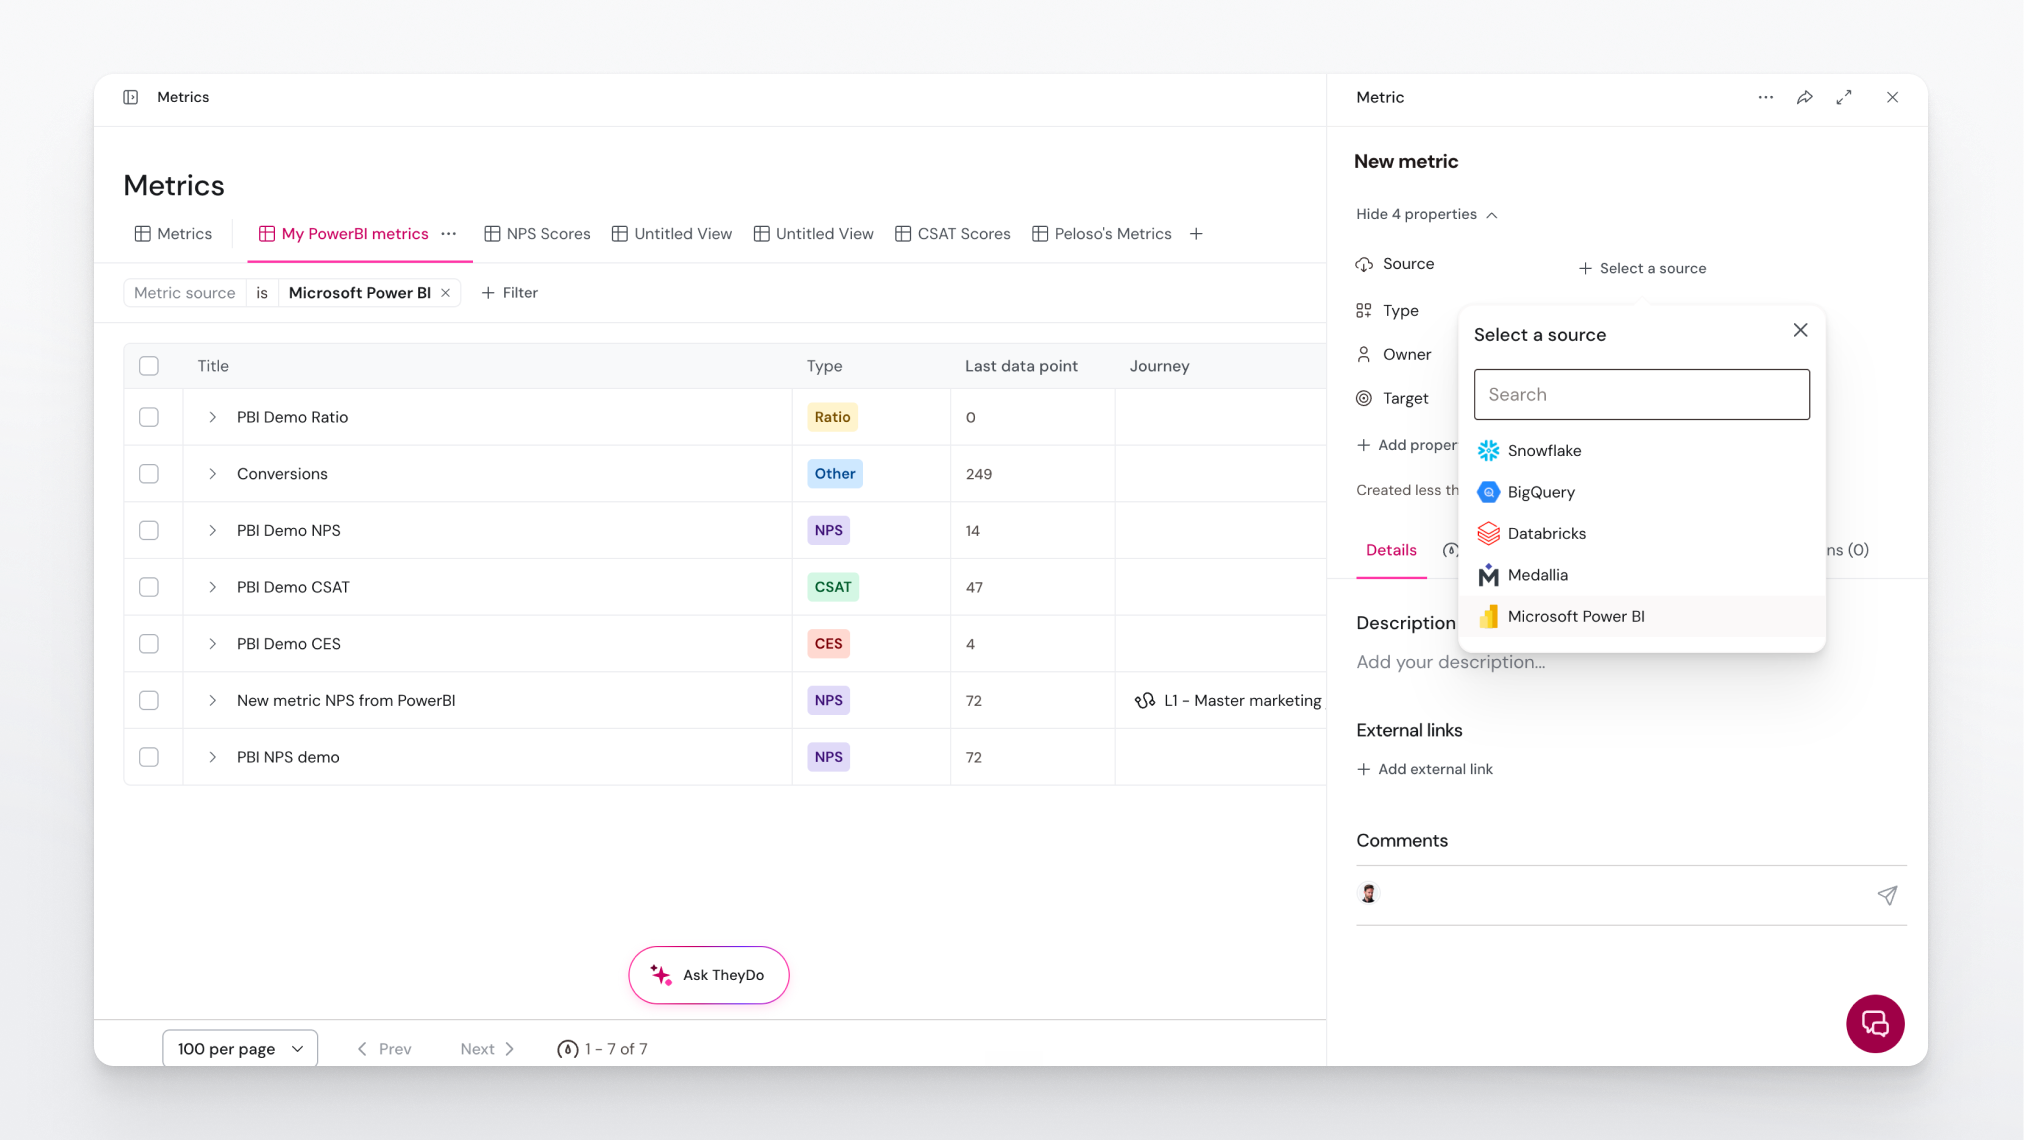Open the NPS Scores view tab
The height and width of the screenshot is (1140, 2024).
[537, 234]
